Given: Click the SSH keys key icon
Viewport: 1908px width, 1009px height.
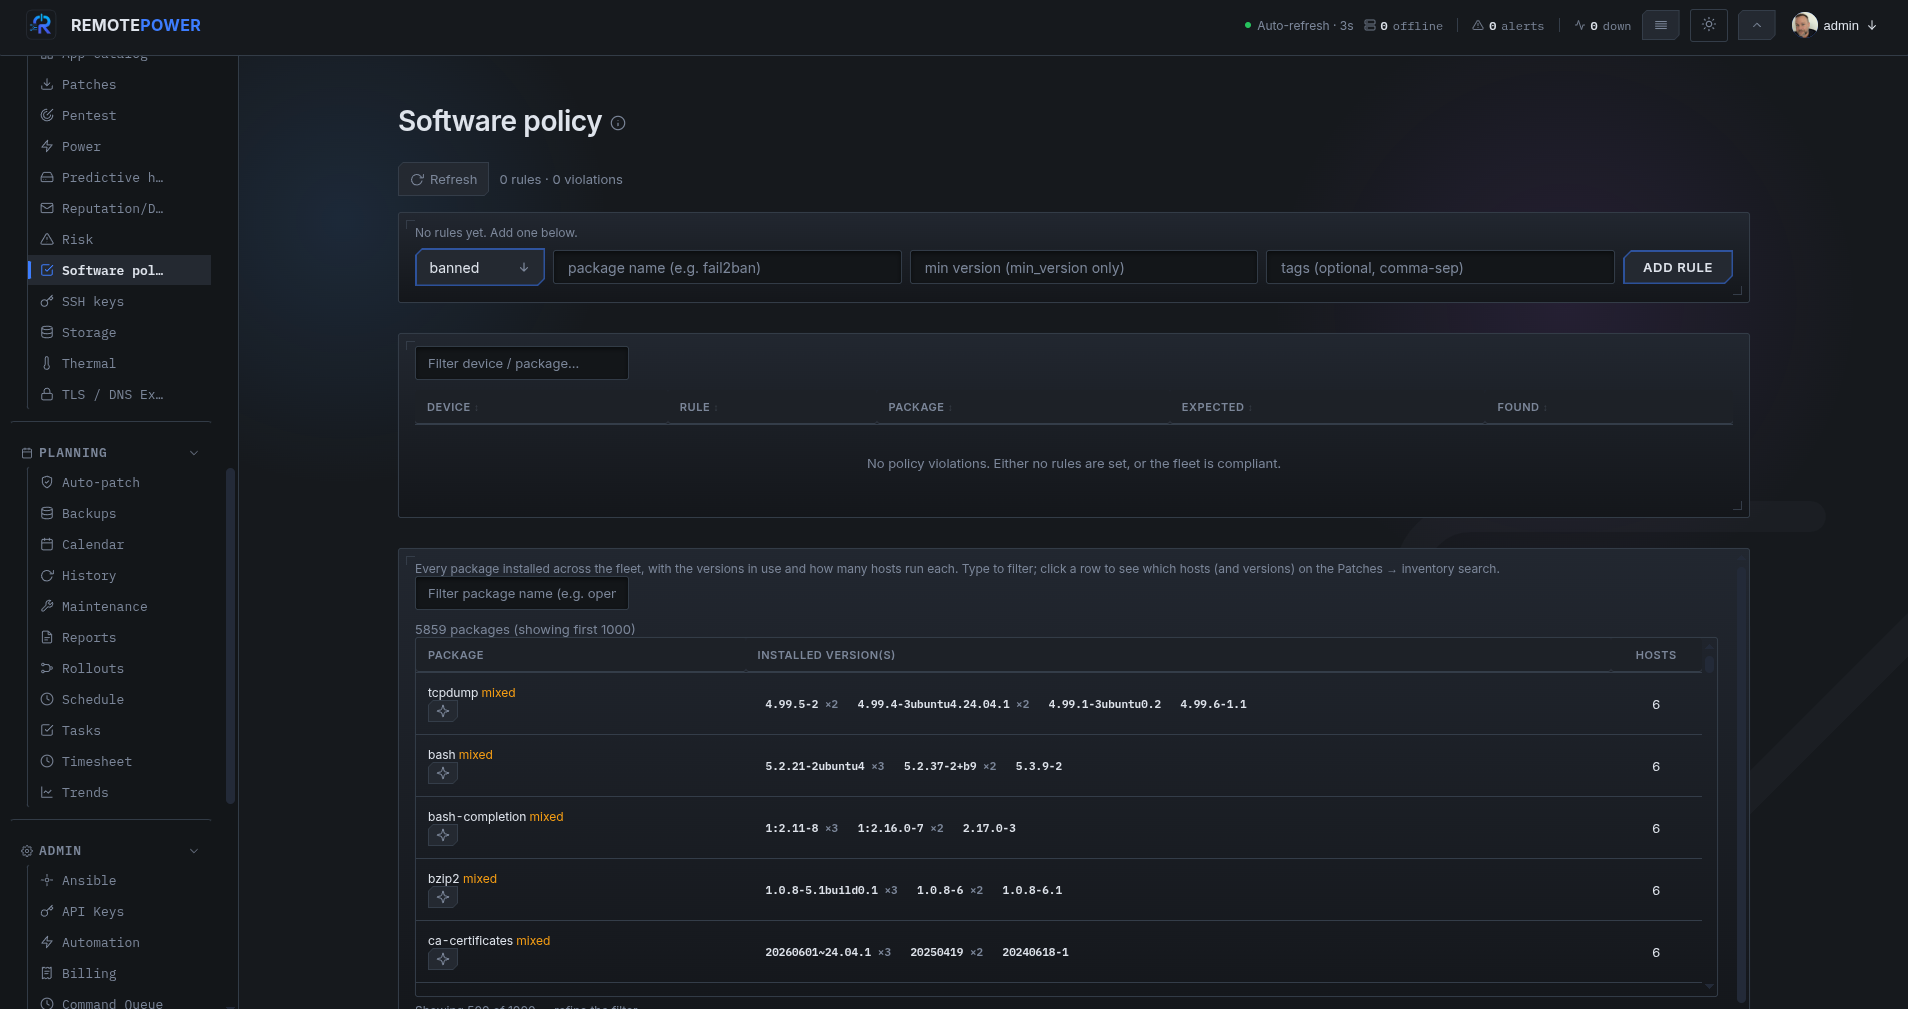Looking at the screenshot, I should click(47, 301).
